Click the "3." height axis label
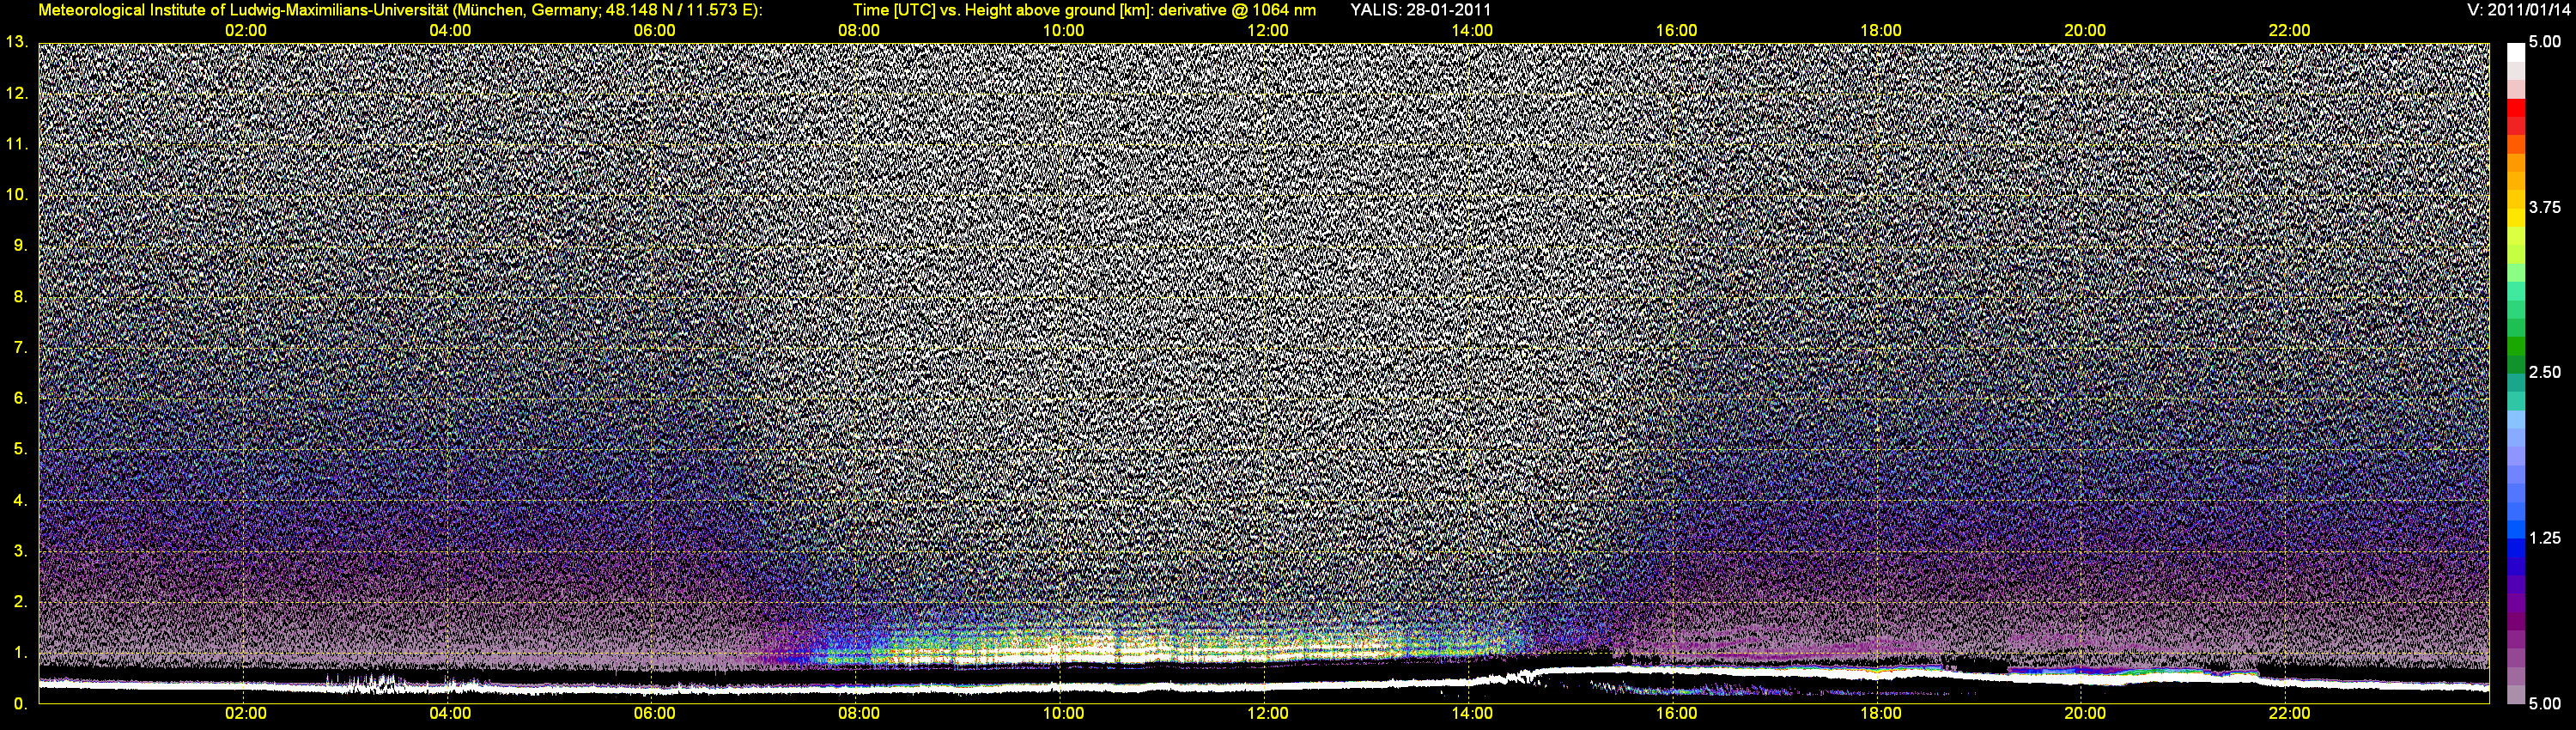 [21, 551]
